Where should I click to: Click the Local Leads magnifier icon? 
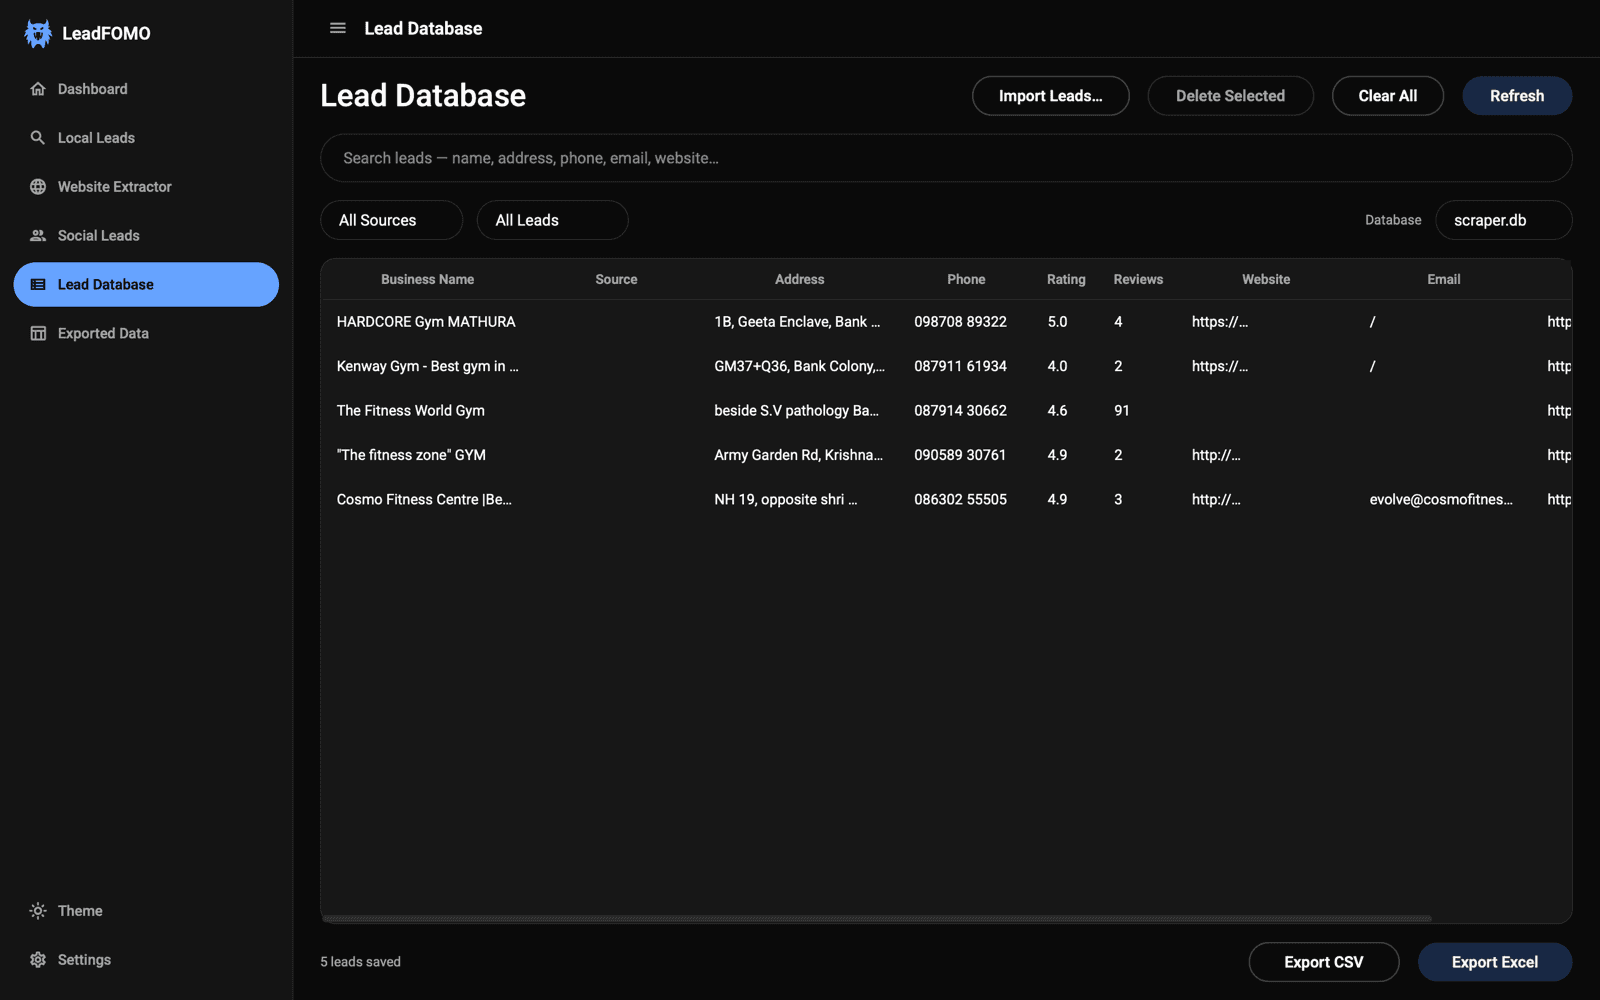pyautogui.click(x=38, y=138)
